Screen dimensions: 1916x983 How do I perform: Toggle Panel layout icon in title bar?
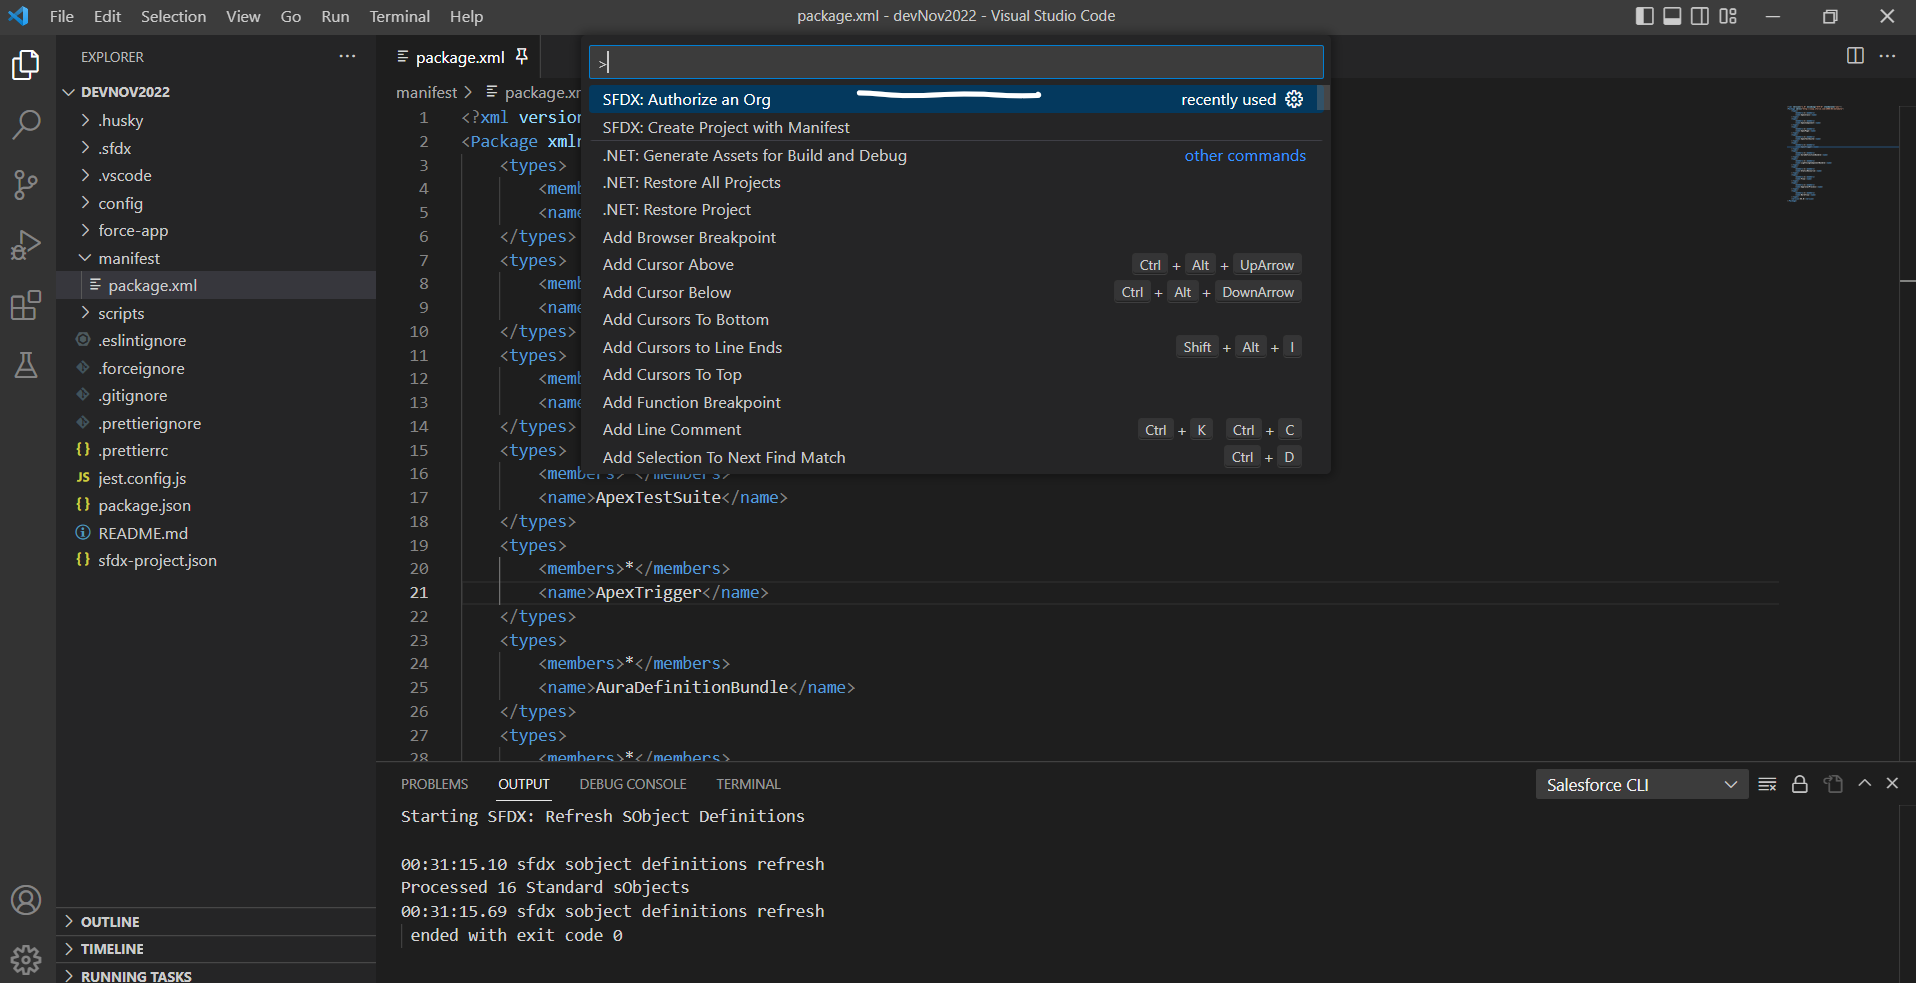1672,16
